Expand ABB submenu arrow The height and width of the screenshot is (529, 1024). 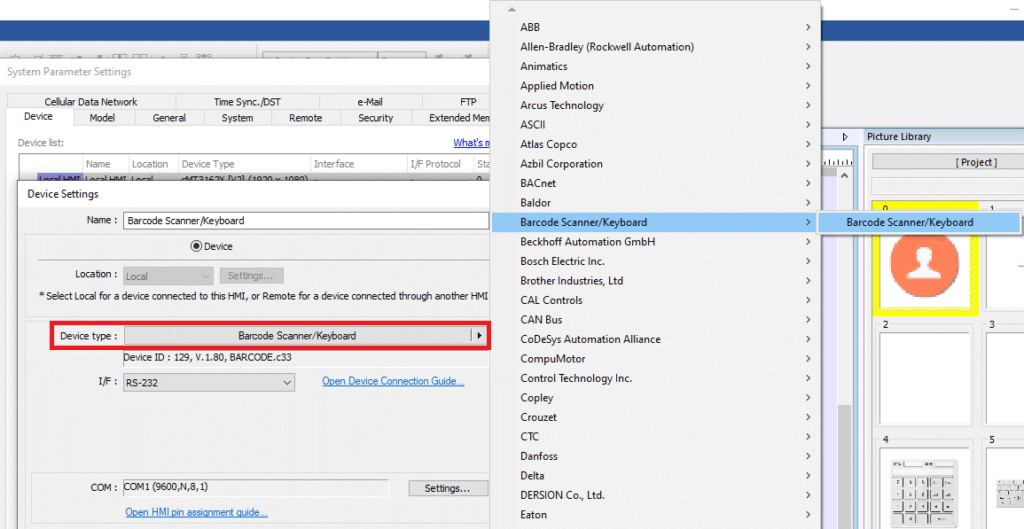(808, 27)
